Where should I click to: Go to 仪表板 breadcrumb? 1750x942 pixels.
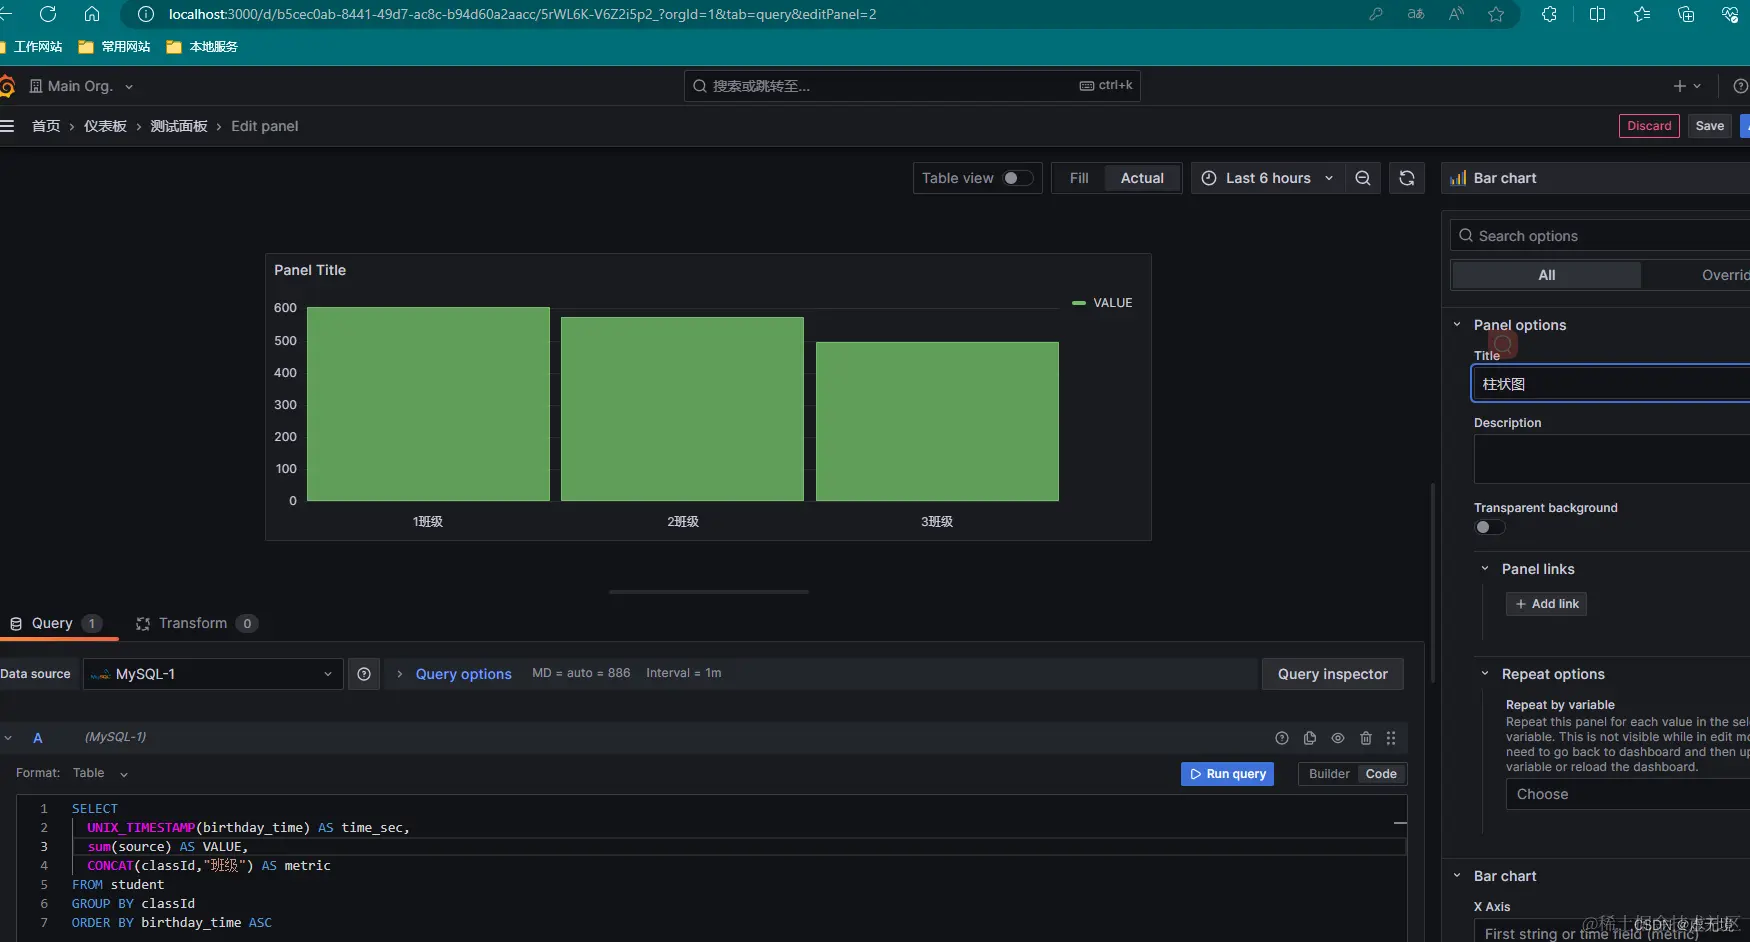(105, 126)
